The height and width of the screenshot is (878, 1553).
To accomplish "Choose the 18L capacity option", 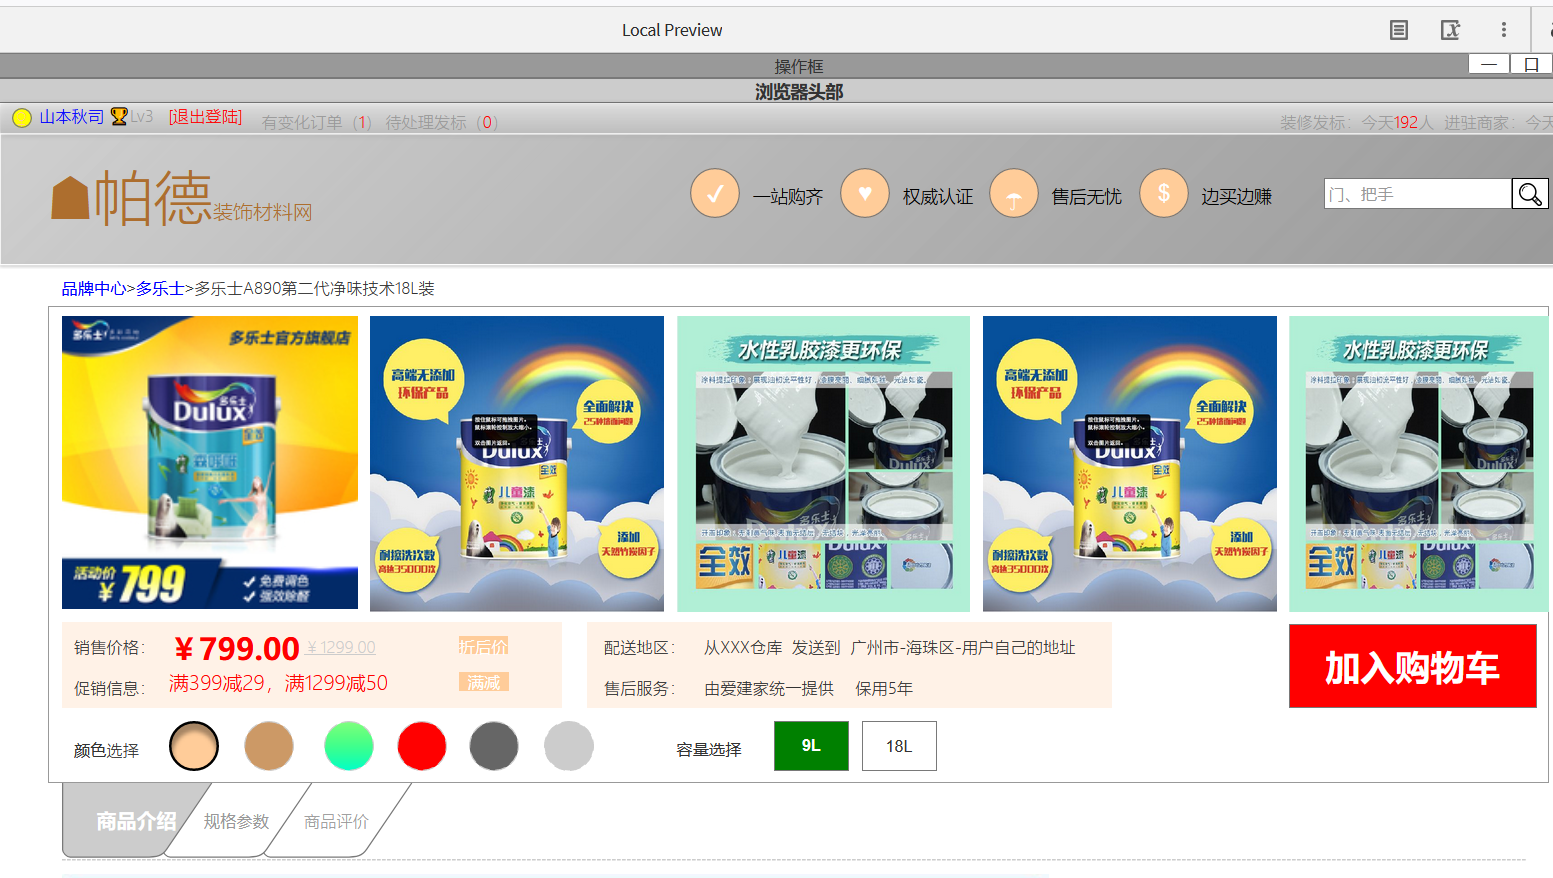I will (899, 746).
